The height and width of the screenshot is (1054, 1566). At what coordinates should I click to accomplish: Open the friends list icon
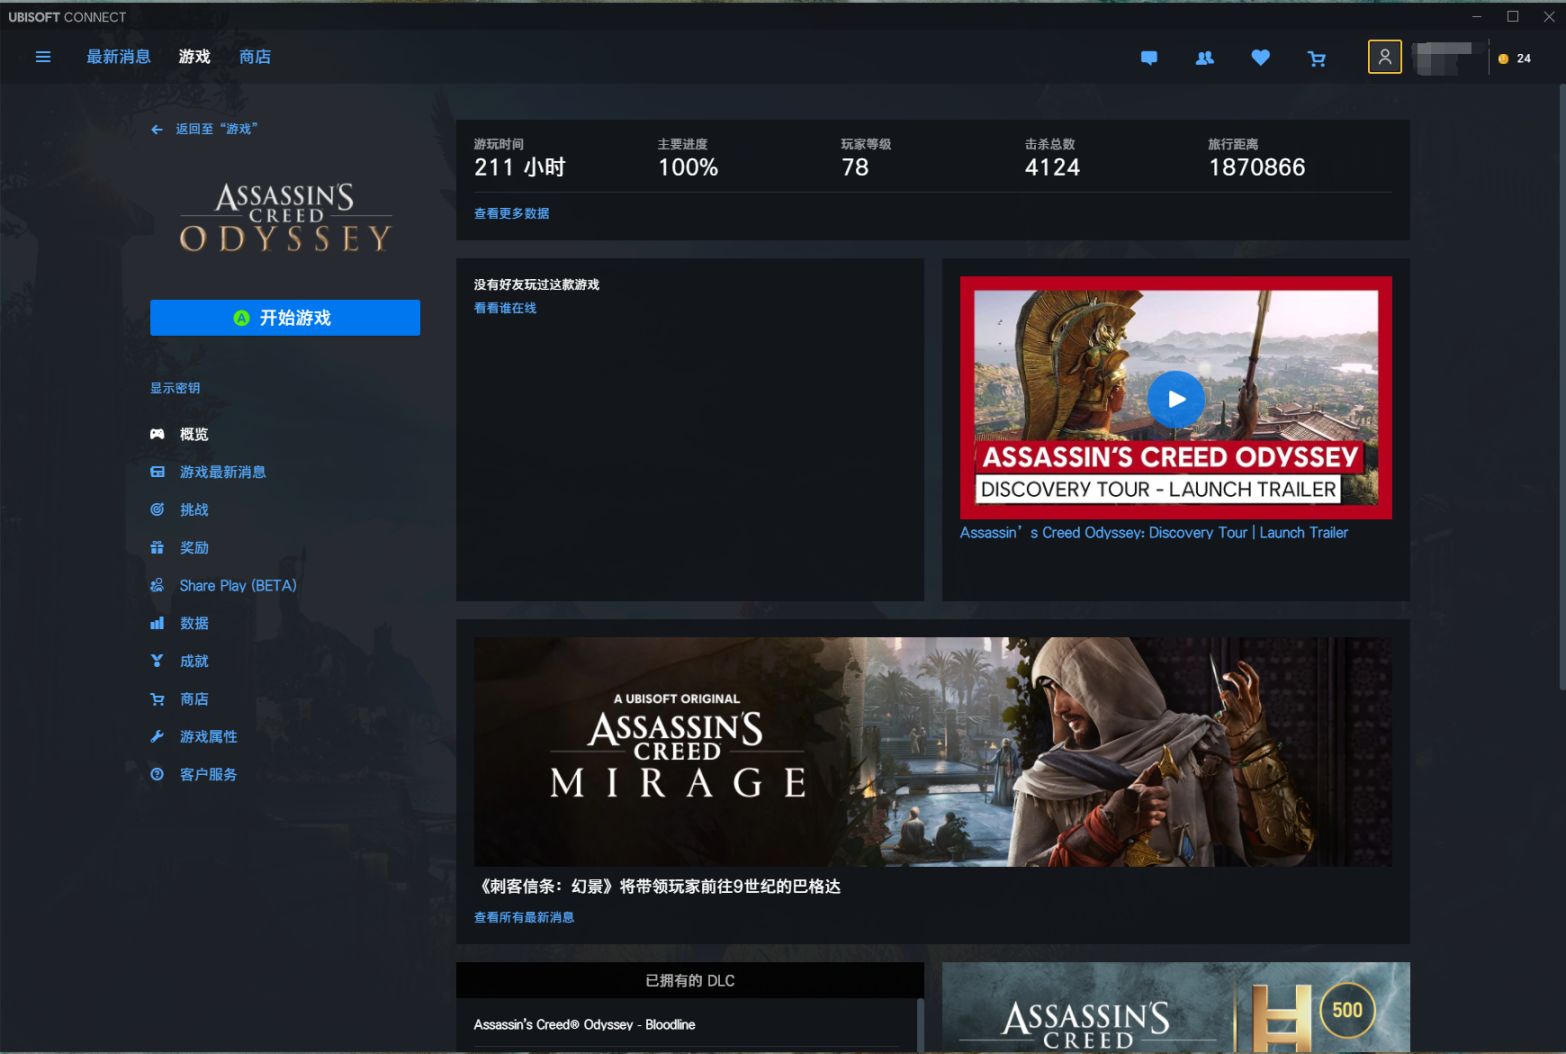point(1205,58)
